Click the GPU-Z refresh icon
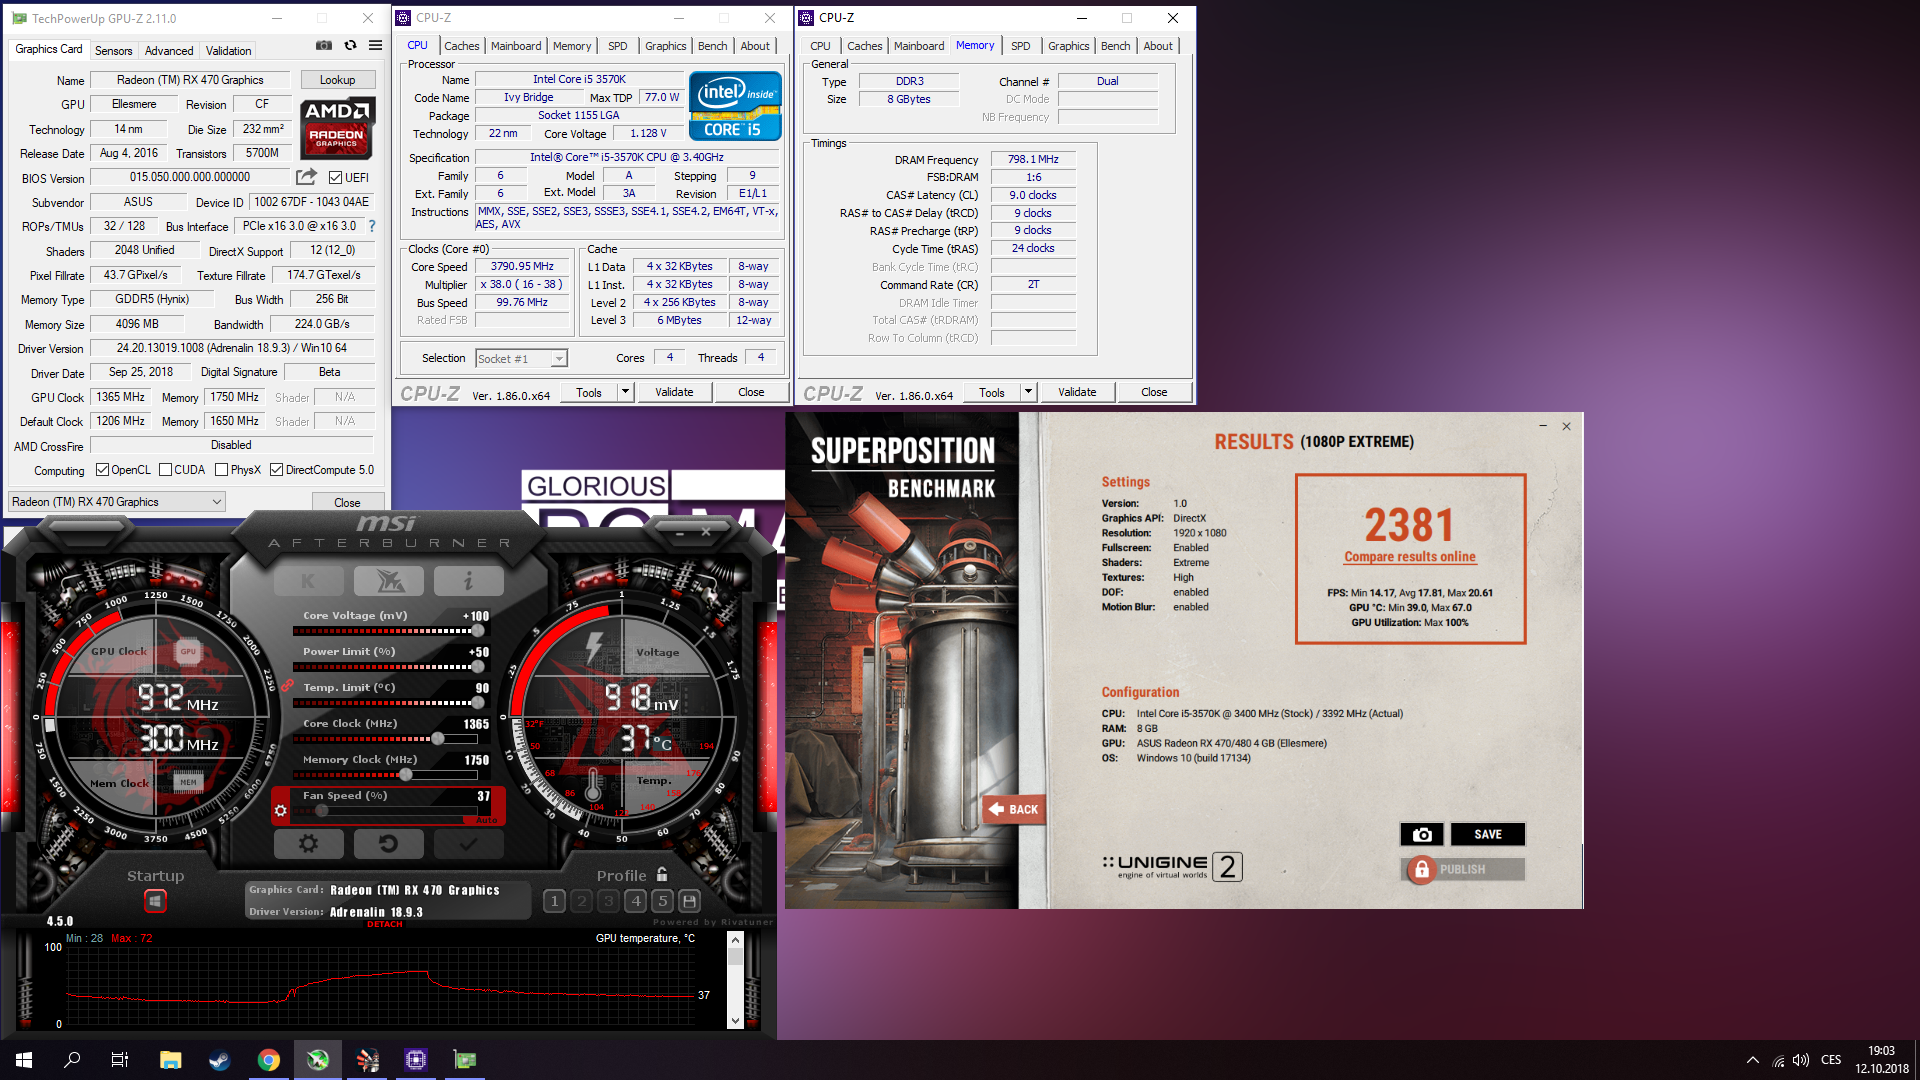Screen dimensions: 1920x1080 [350, 46]
